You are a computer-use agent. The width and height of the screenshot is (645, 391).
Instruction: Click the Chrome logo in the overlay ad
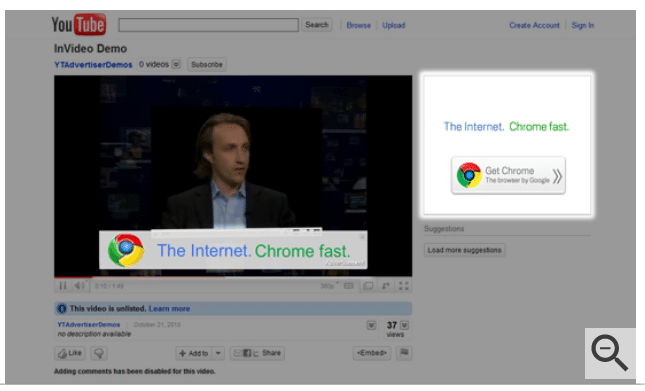point(126,250)
